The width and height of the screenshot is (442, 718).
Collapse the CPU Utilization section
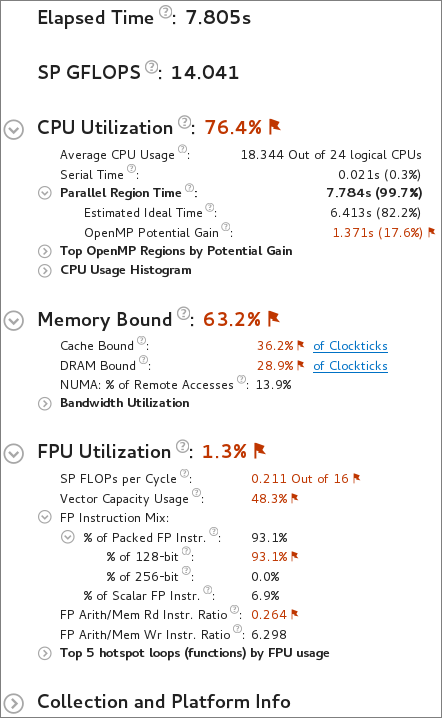14,130
